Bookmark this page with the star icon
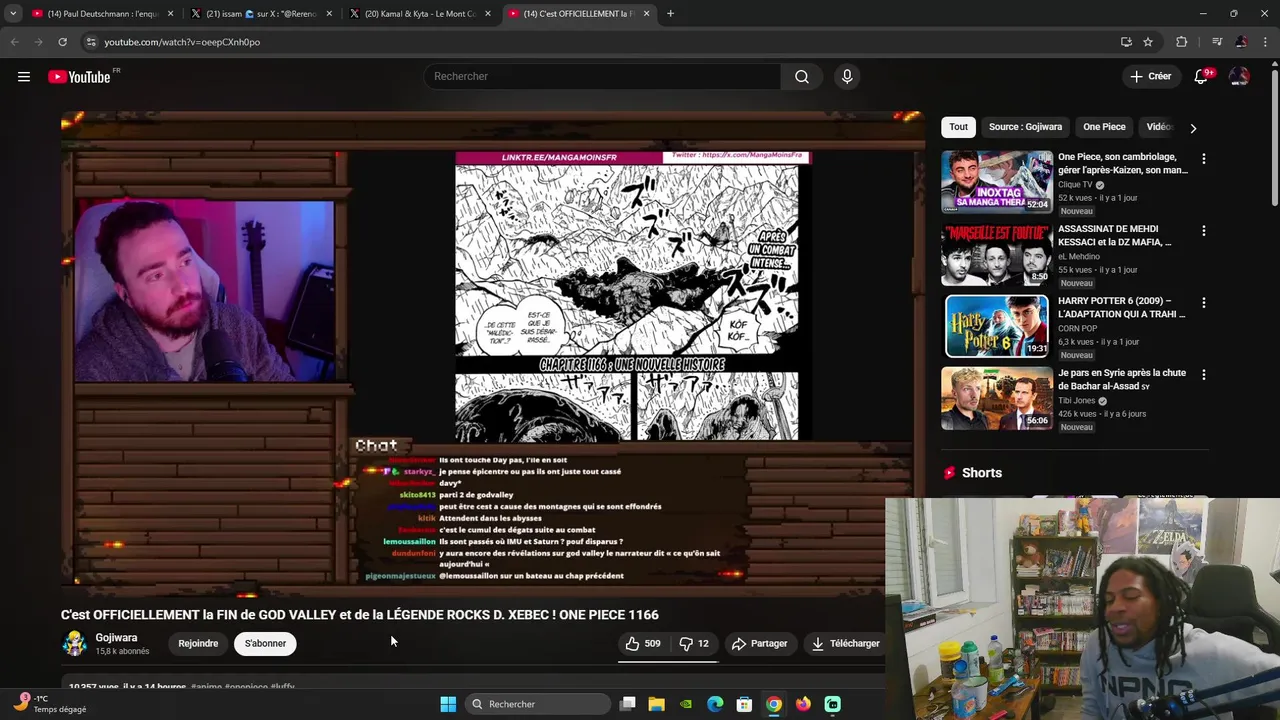 tap(1148, 42)
